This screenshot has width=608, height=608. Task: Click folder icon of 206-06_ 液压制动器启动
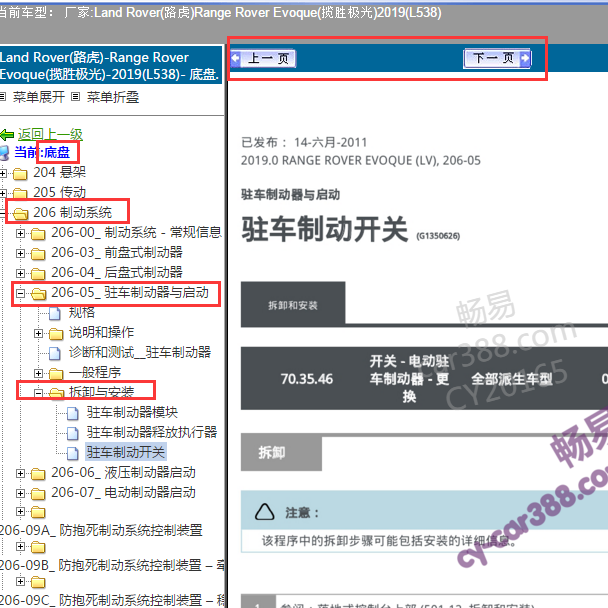pyautogui.click(x=38, y=474)
